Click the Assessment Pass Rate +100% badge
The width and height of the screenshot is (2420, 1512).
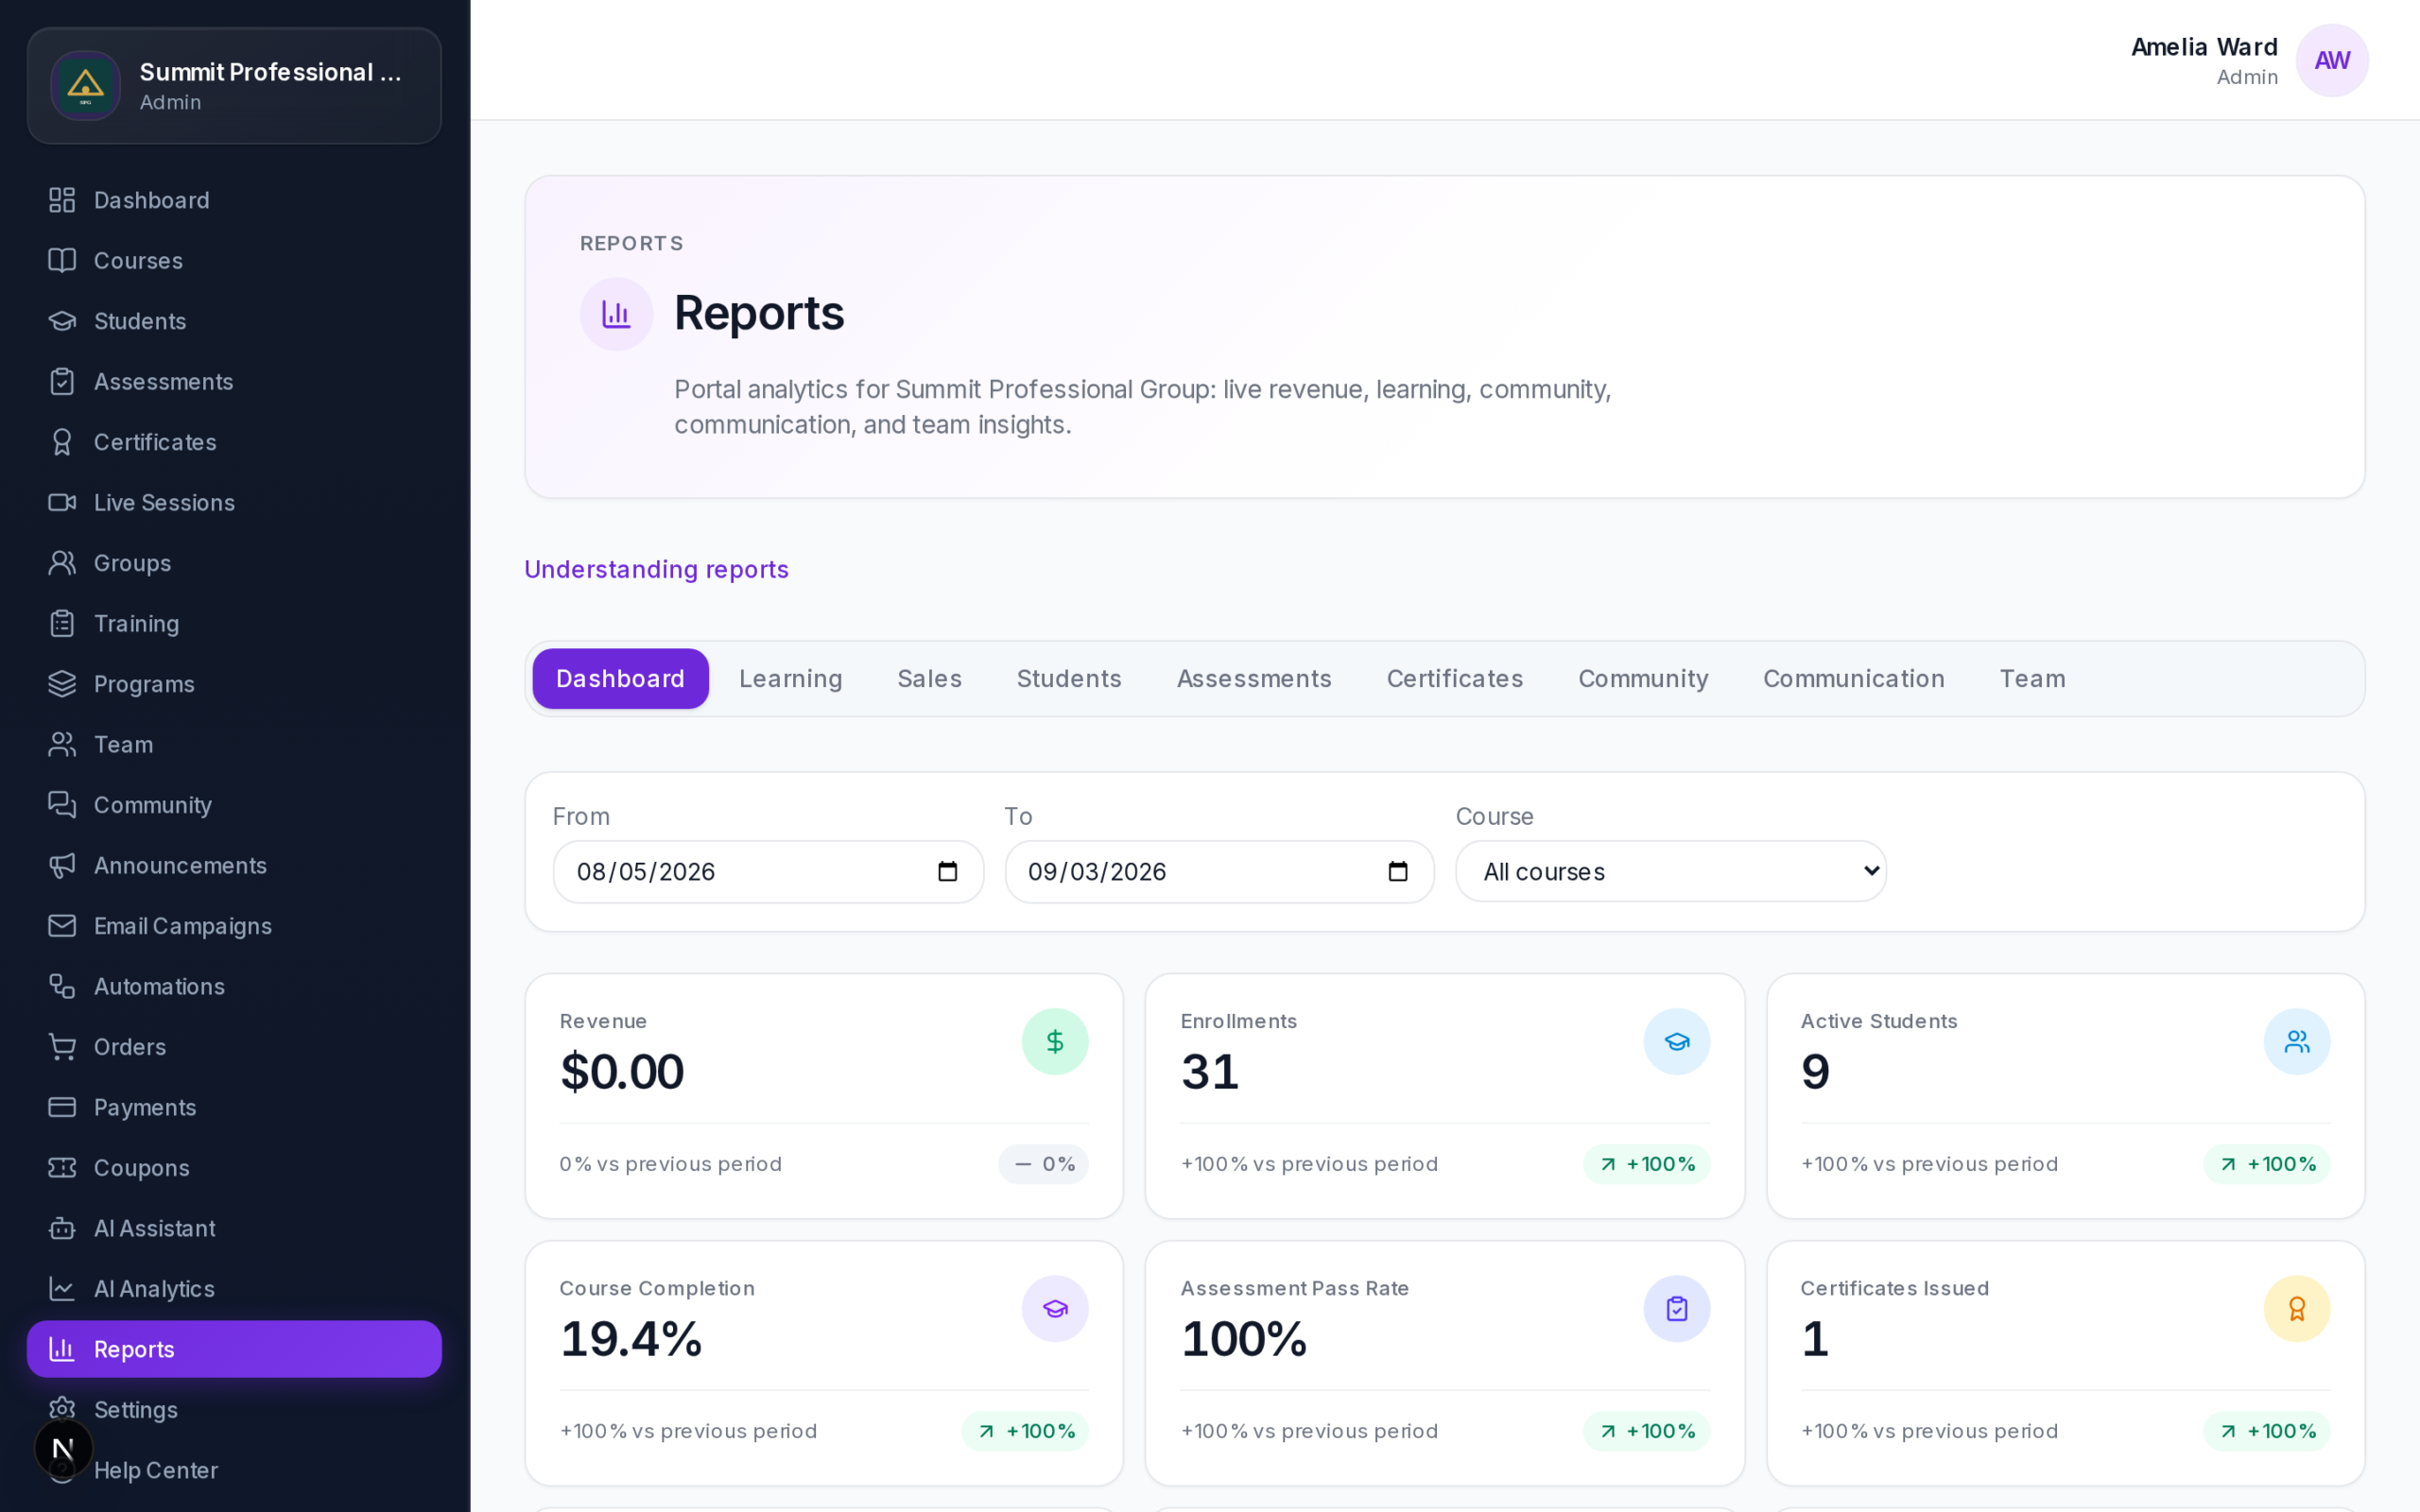pyautogui.click(x=1646, y=1431)
